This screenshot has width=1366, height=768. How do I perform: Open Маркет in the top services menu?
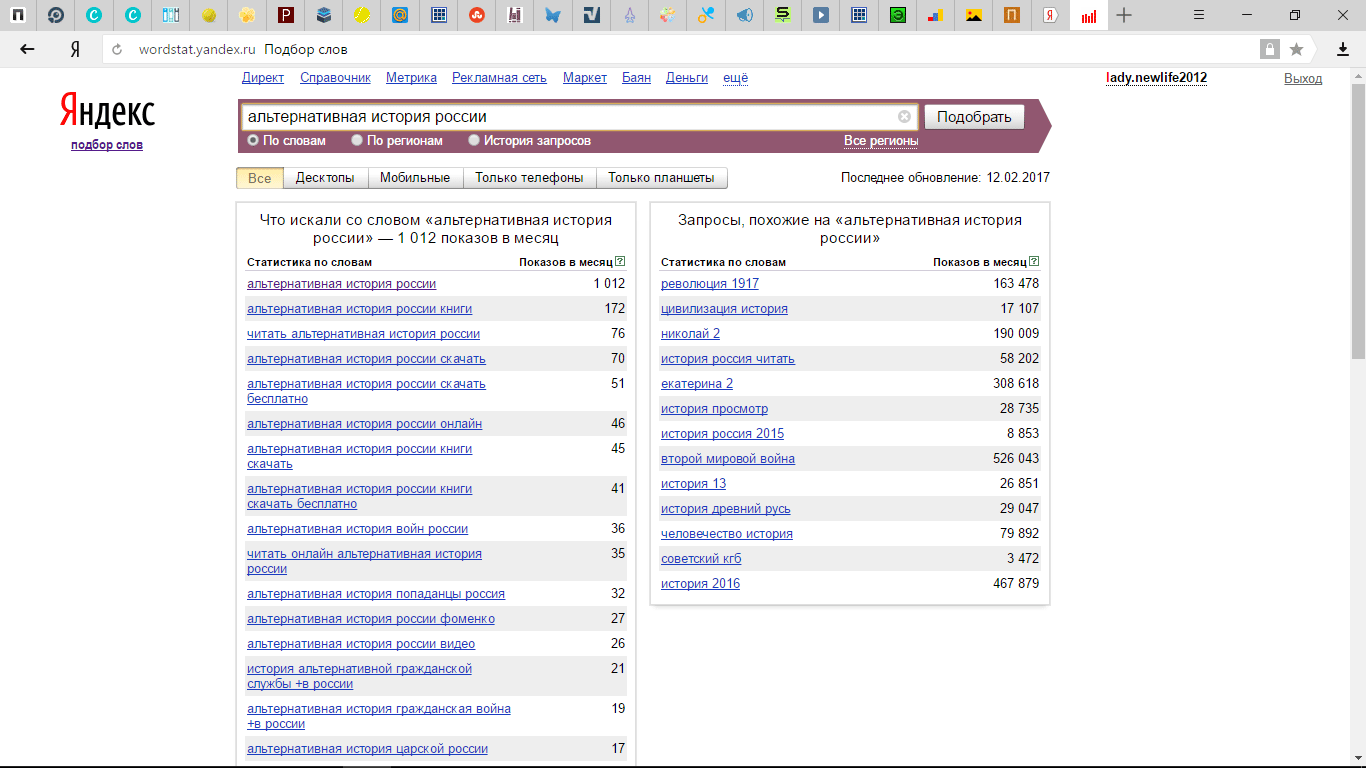click(585, 78)
